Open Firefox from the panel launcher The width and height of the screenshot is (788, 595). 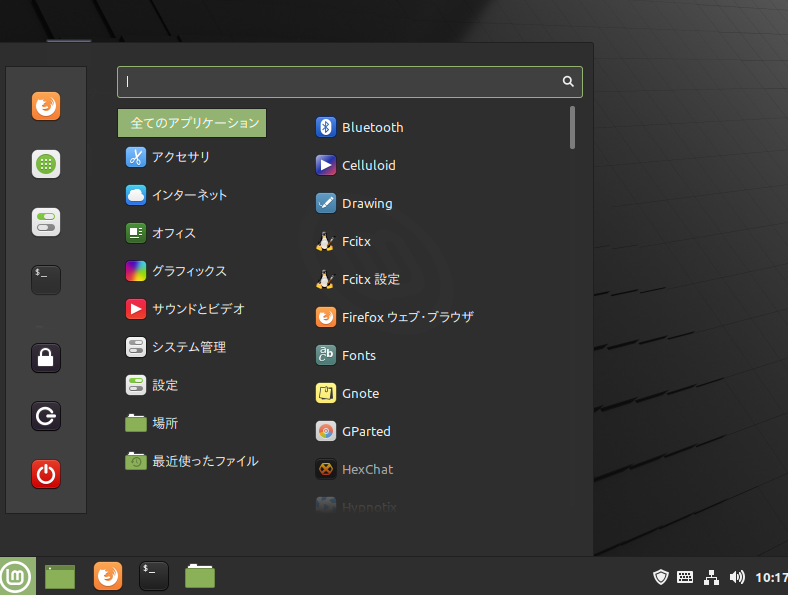tap(108, 576)
